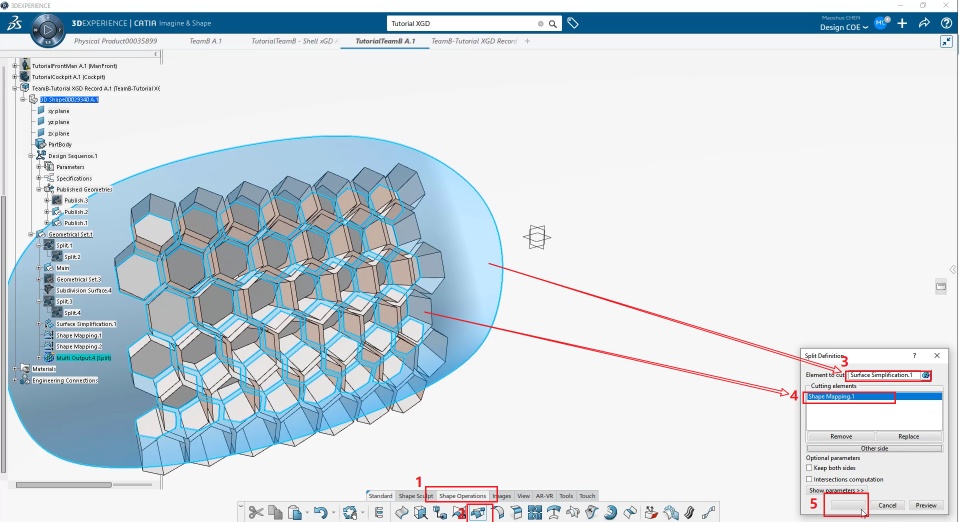Open the Design COE role dropdown
The height and width of the screenshot is (522, 960).
[844, 28]
